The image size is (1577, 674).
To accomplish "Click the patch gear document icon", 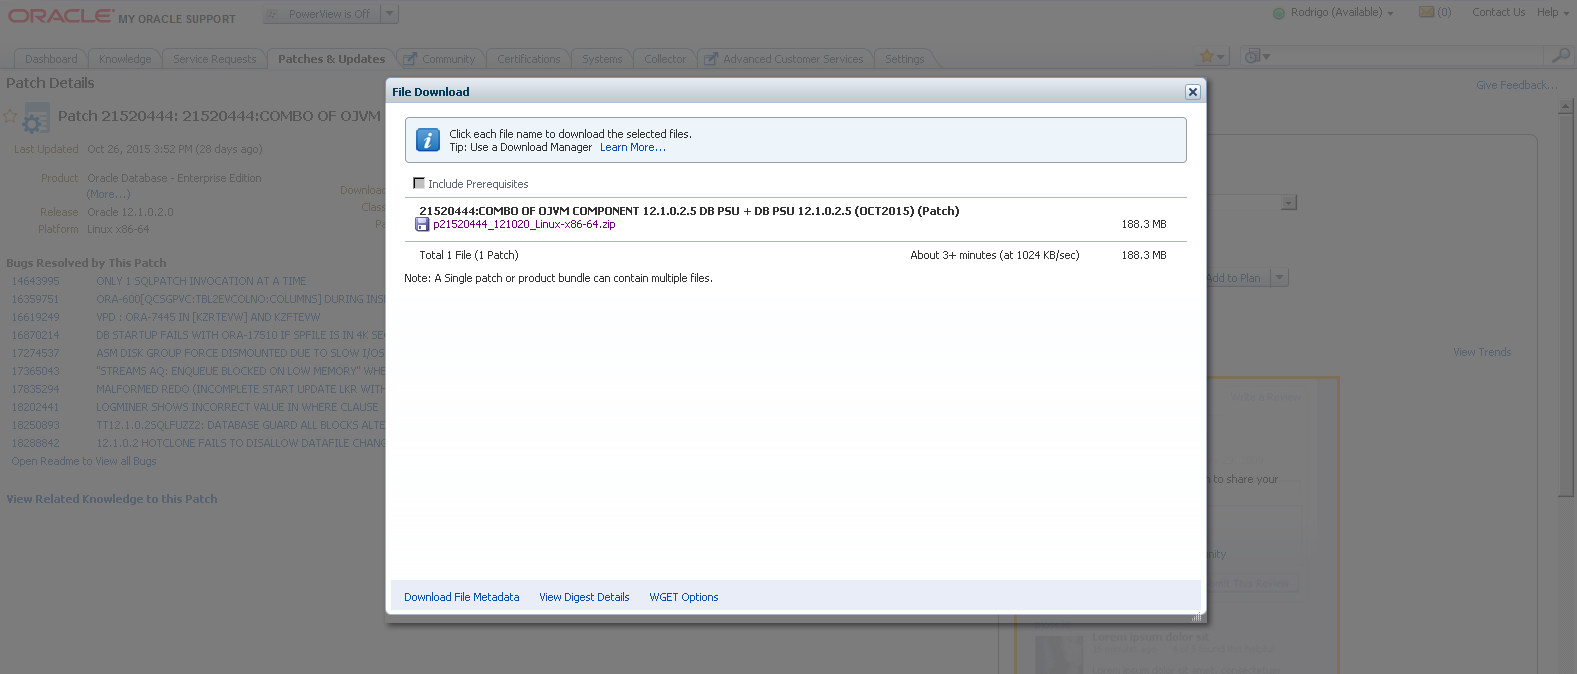I will (x=35, y=119).
